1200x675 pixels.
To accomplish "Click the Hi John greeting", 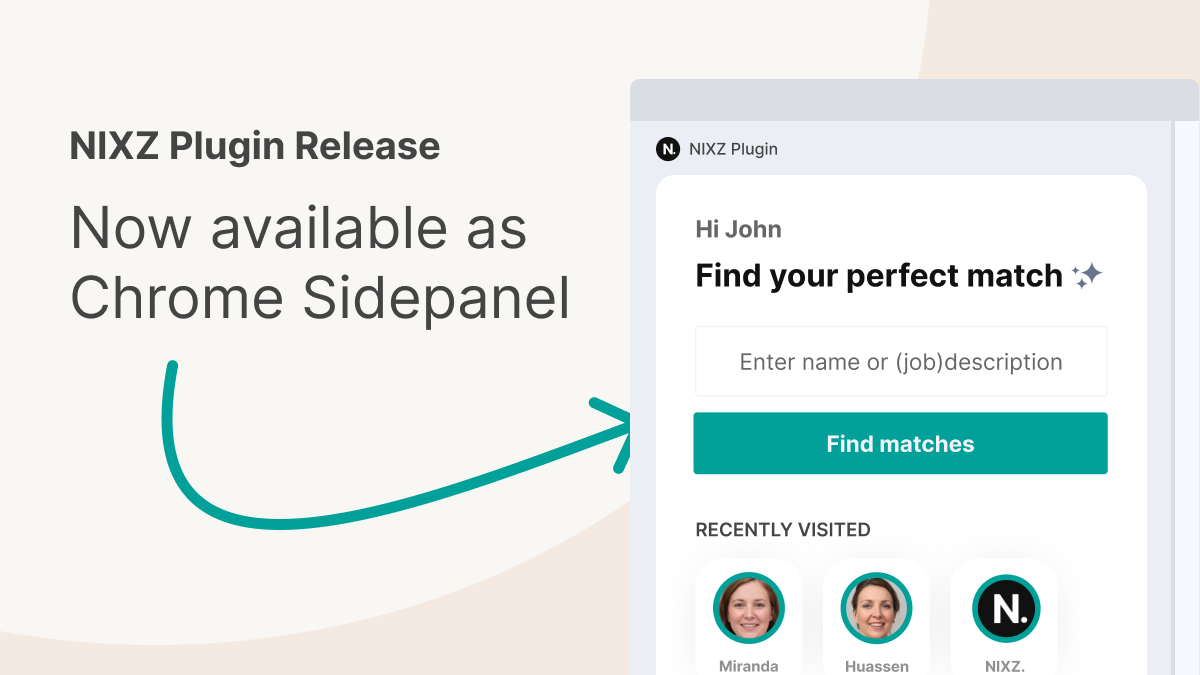I will 739,229.
